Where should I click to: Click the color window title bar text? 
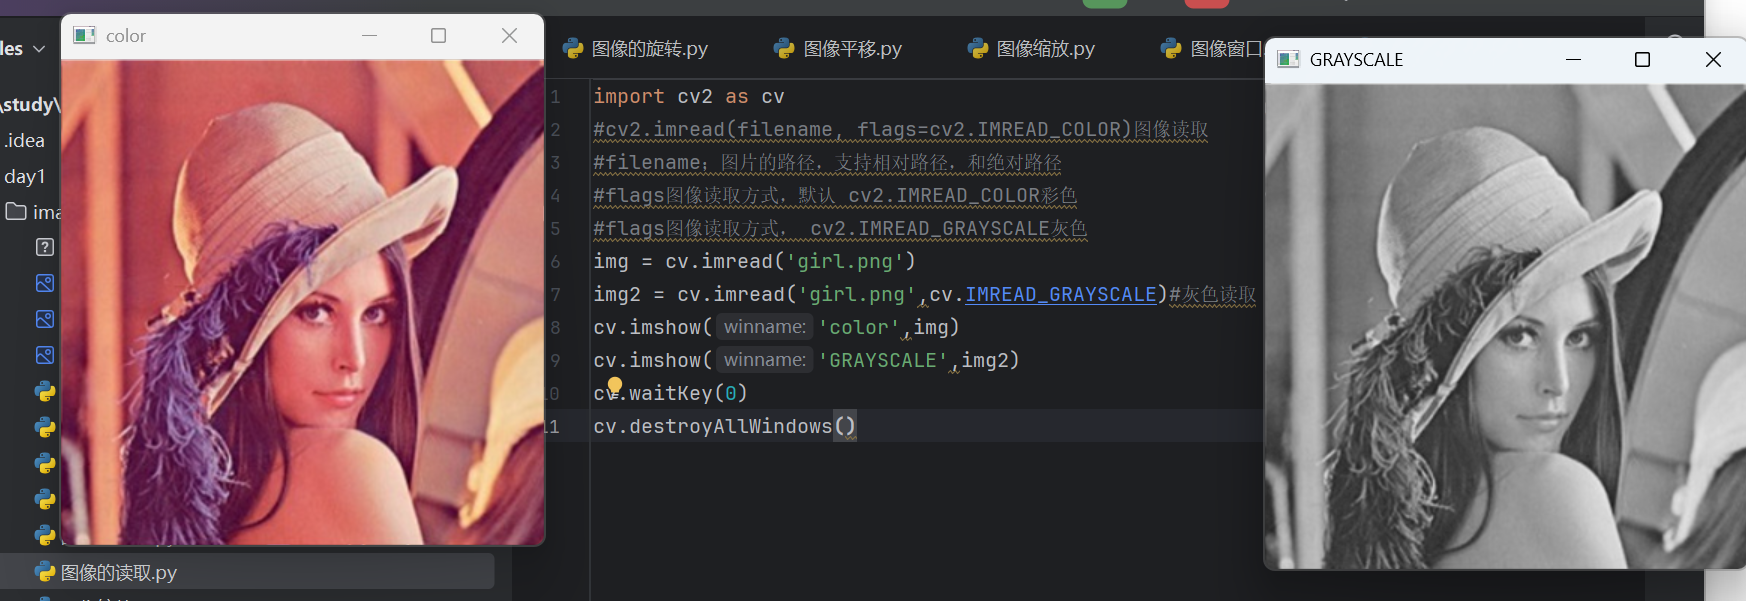coord(126,36)
